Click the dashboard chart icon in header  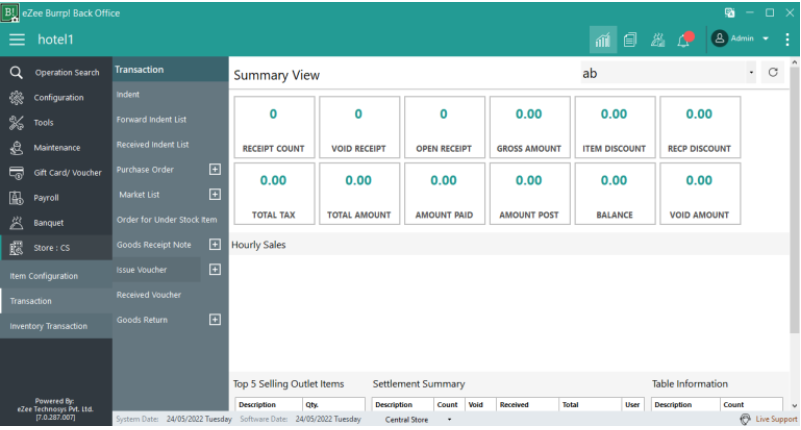click(x=602, y=39)
